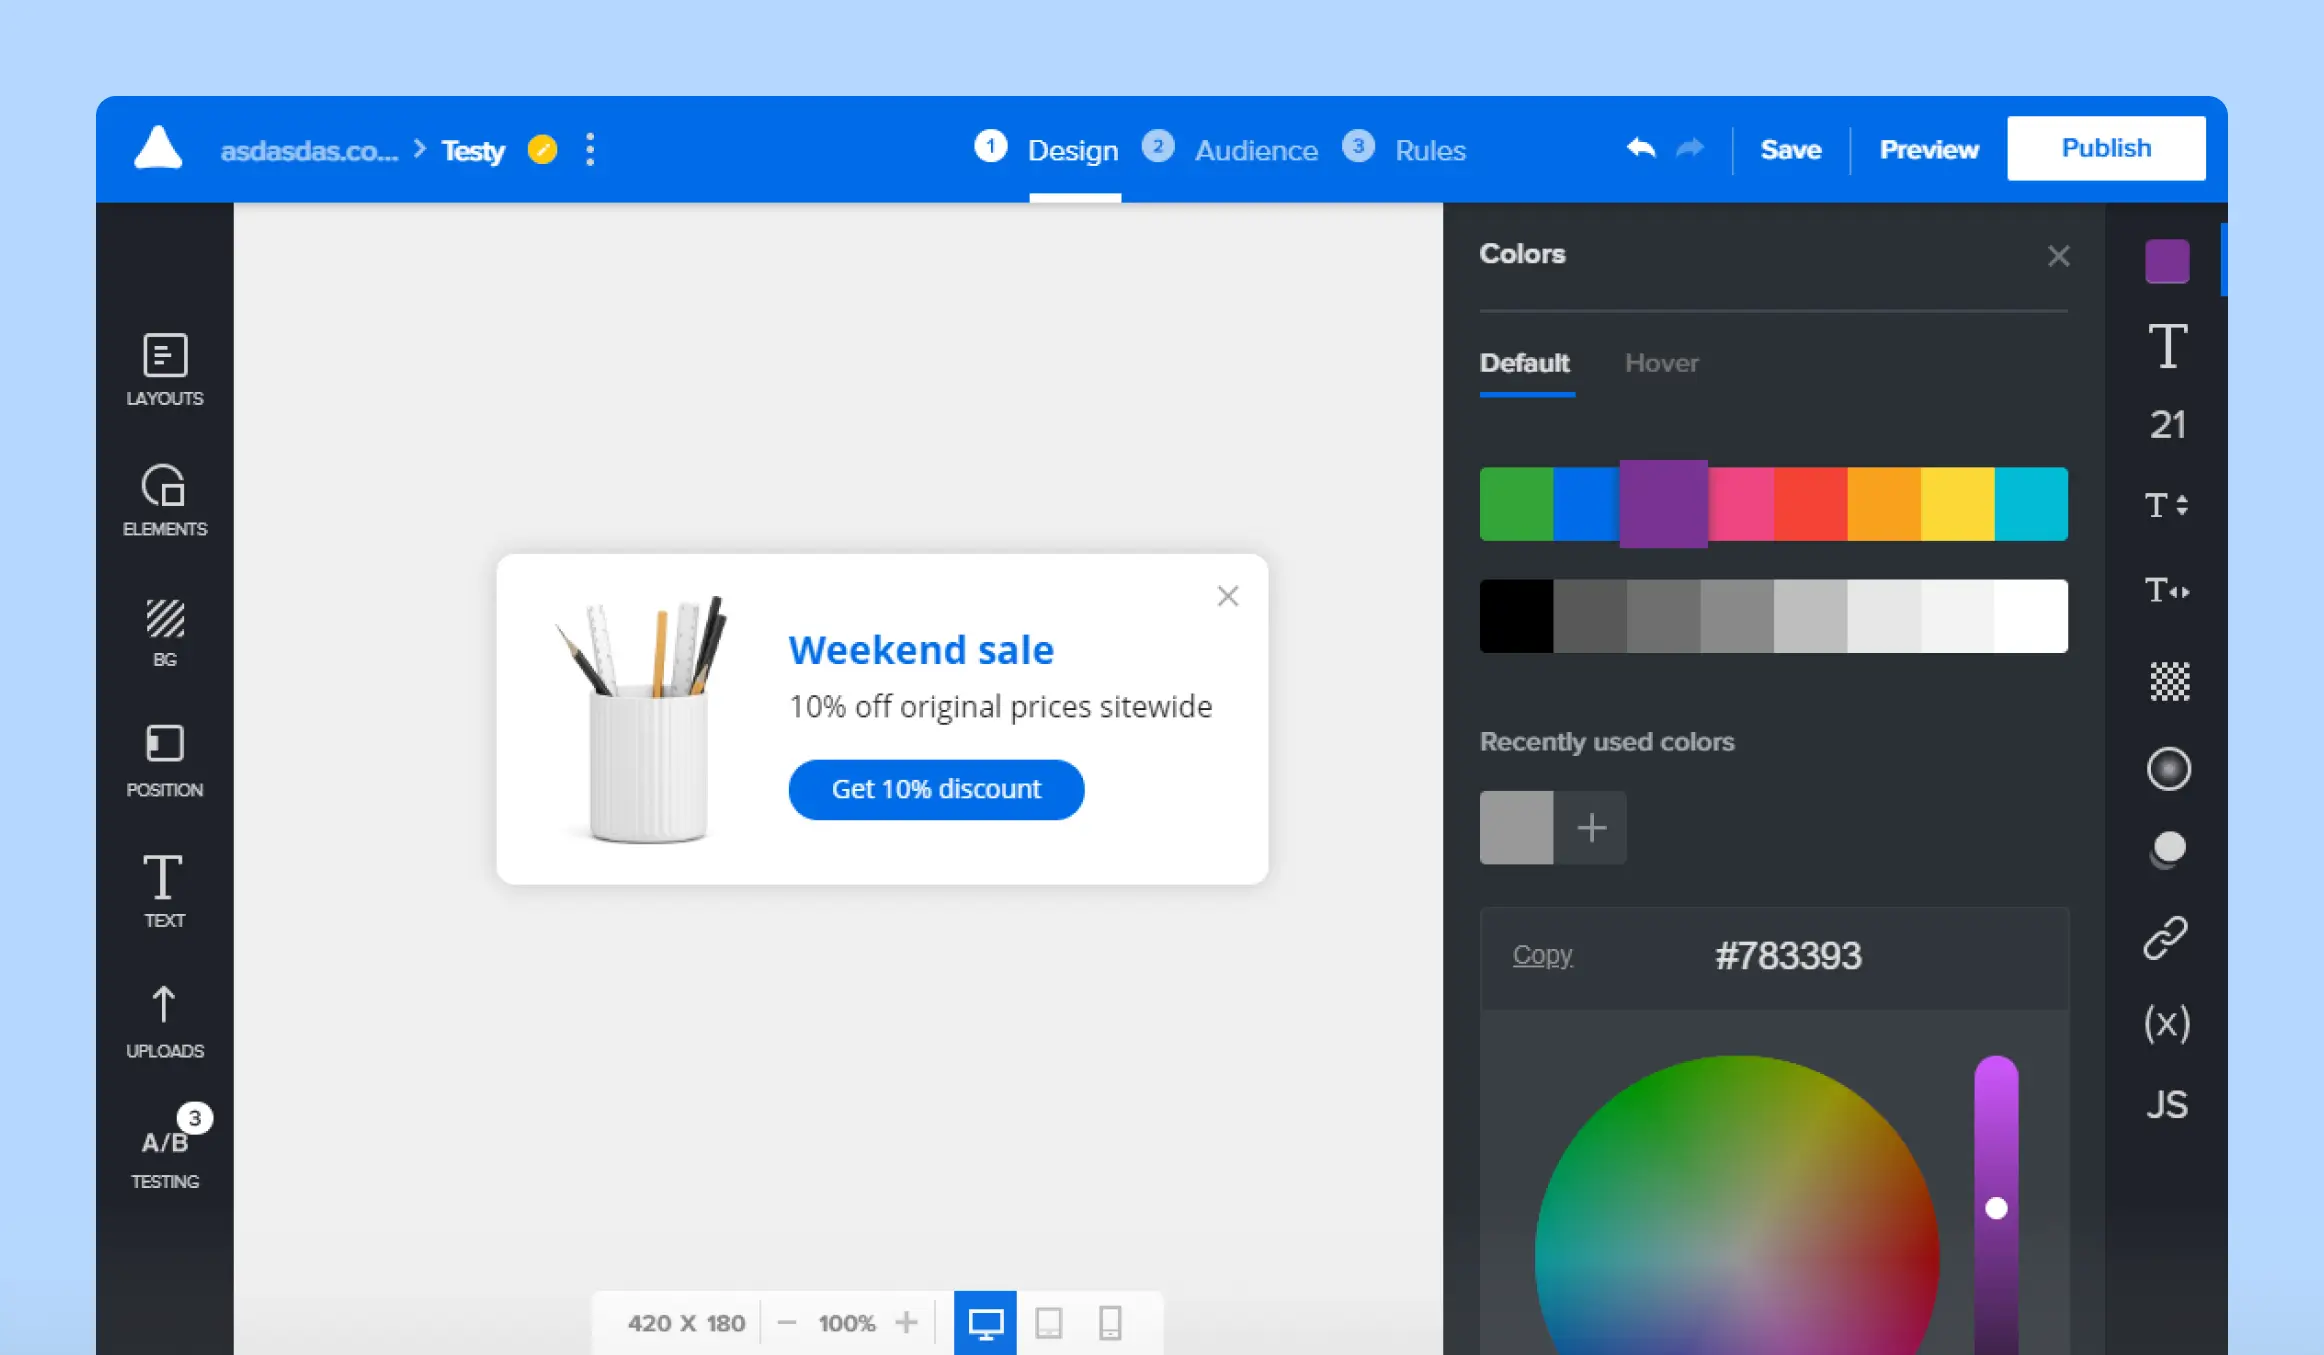Click the app logo in the header

pyautogui.click(x=158, y=148)
